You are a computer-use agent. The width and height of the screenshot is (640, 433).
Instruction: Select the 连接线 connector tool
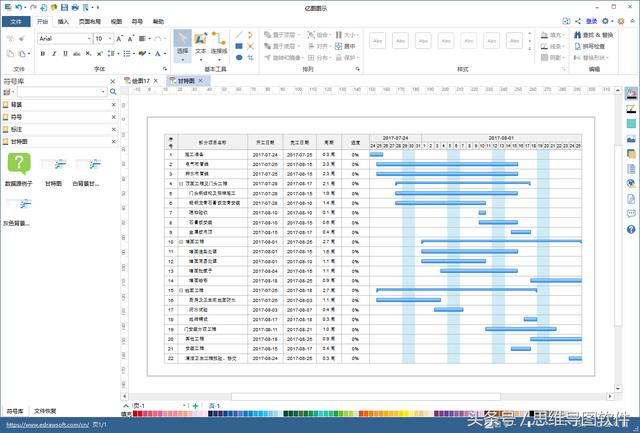point(219,46)
